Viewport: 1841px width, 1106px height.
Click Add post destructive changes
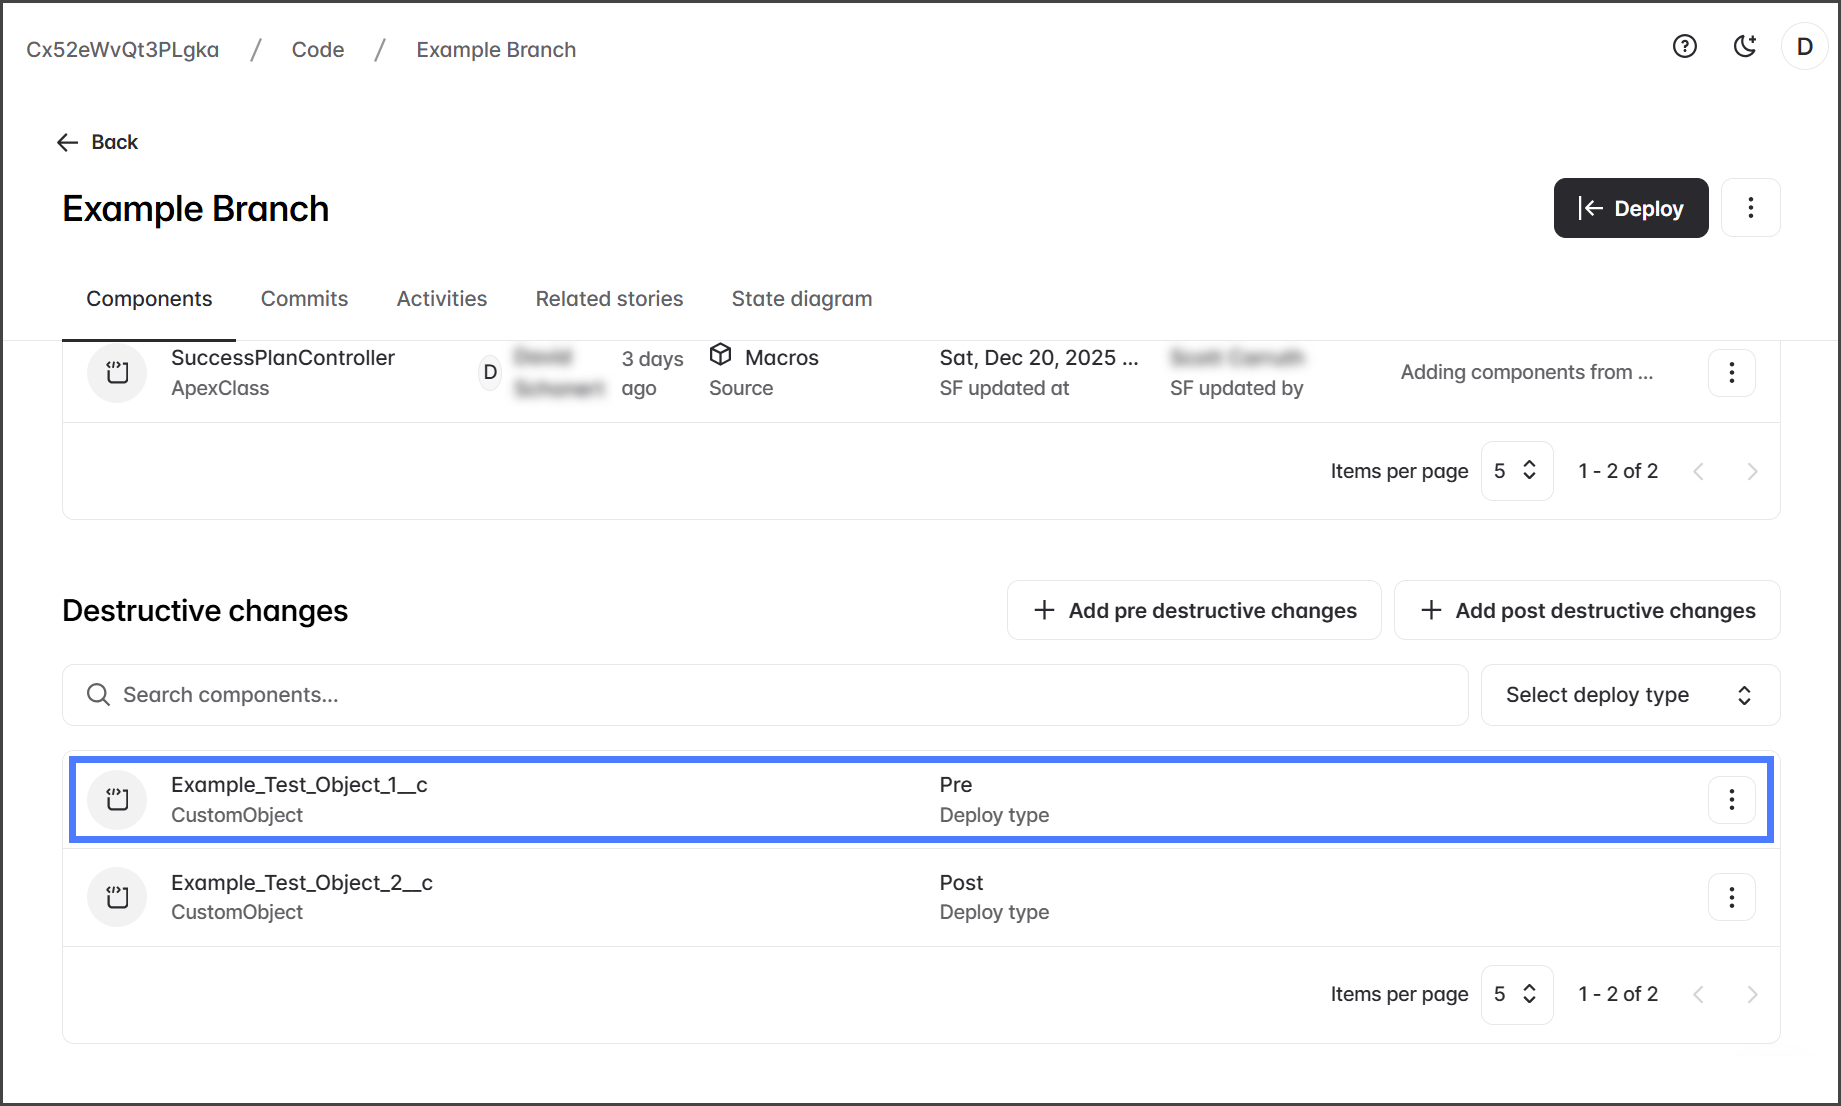coord(1587,610)
